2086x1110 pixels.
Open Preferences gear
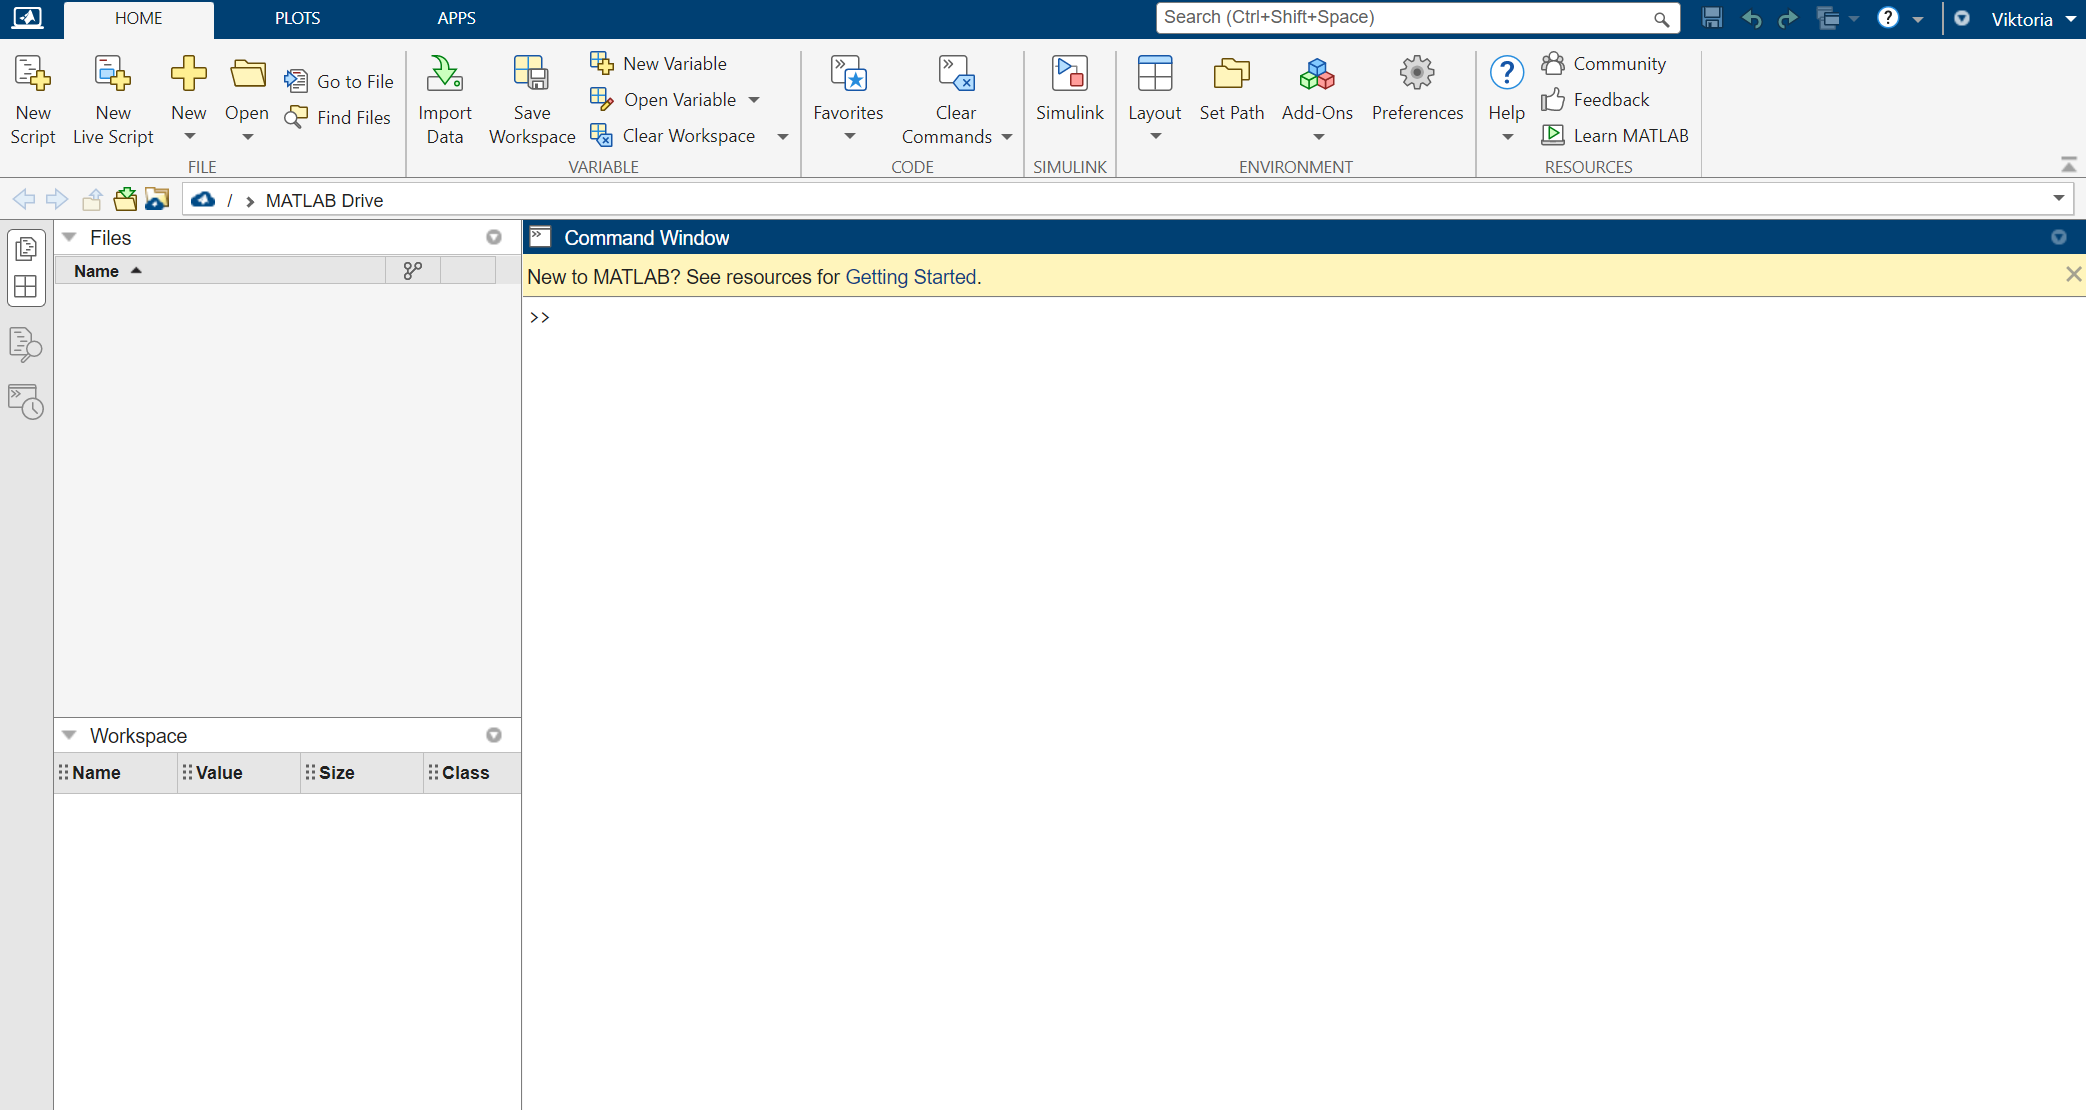coord(1417,90)
